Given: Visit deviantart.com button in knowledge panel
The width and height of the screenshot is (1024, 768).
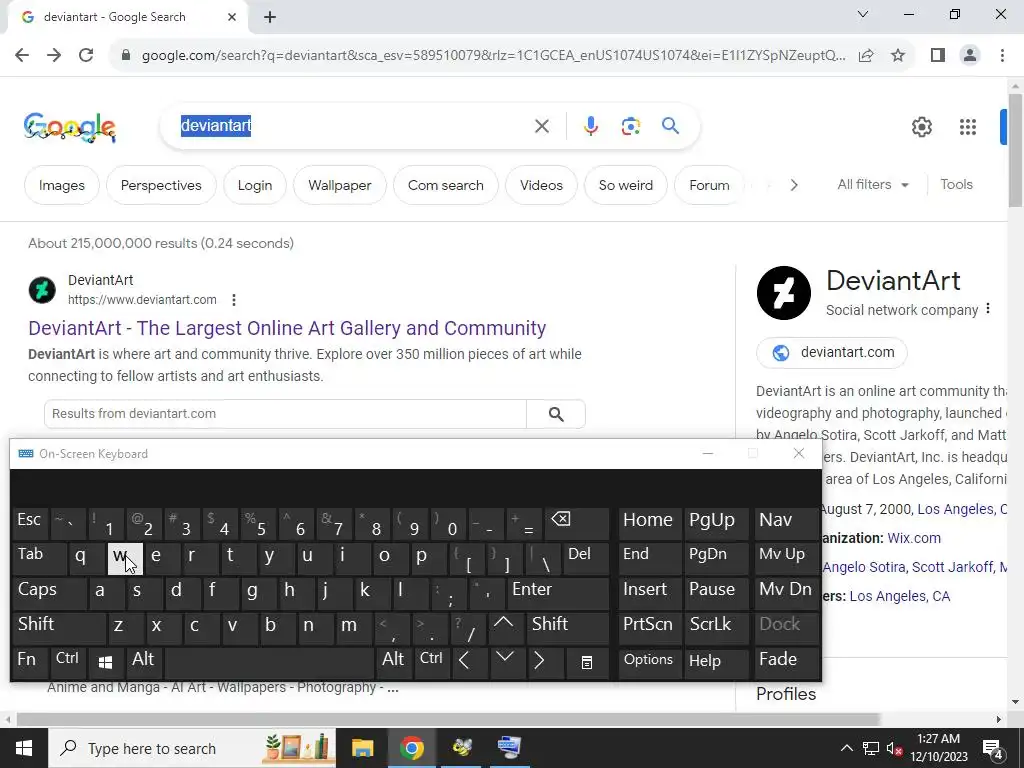Looking at the screenshot, I should (x=831, y=353).
